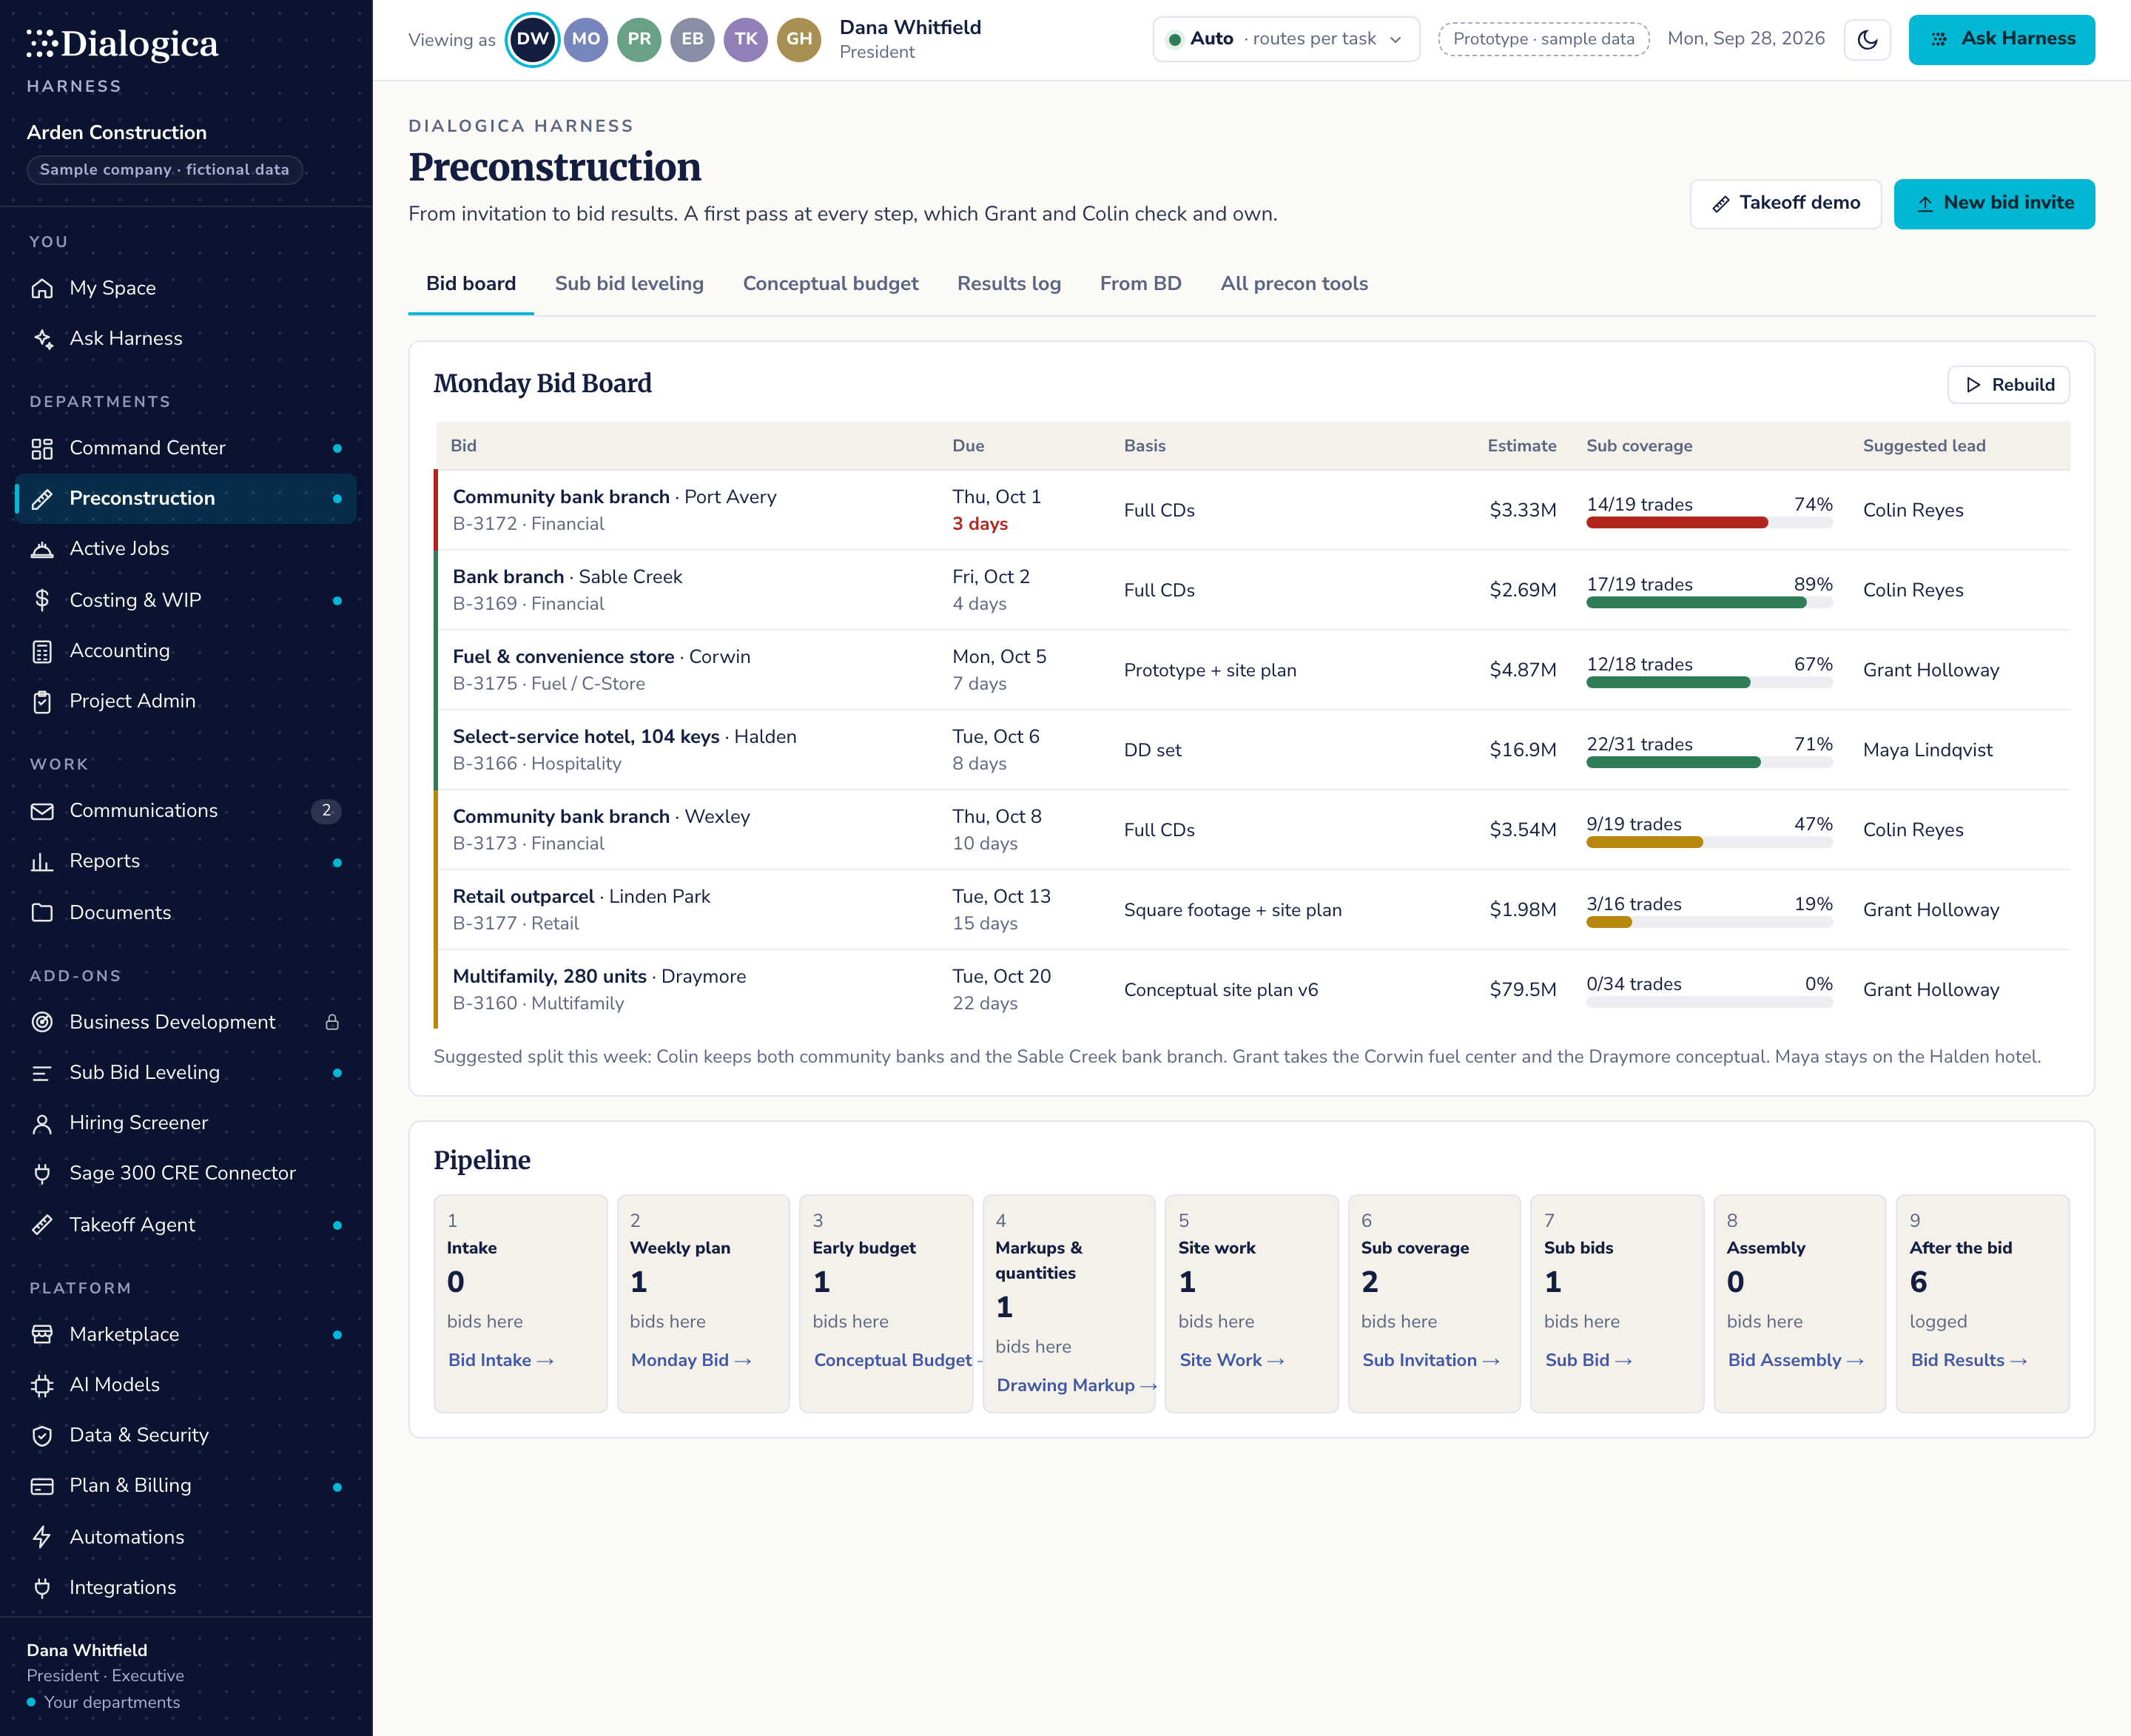Open Bid Results pipeline link
The width and height of the screenshot is (2131, 1736).
click(x=1968, y=1360)
